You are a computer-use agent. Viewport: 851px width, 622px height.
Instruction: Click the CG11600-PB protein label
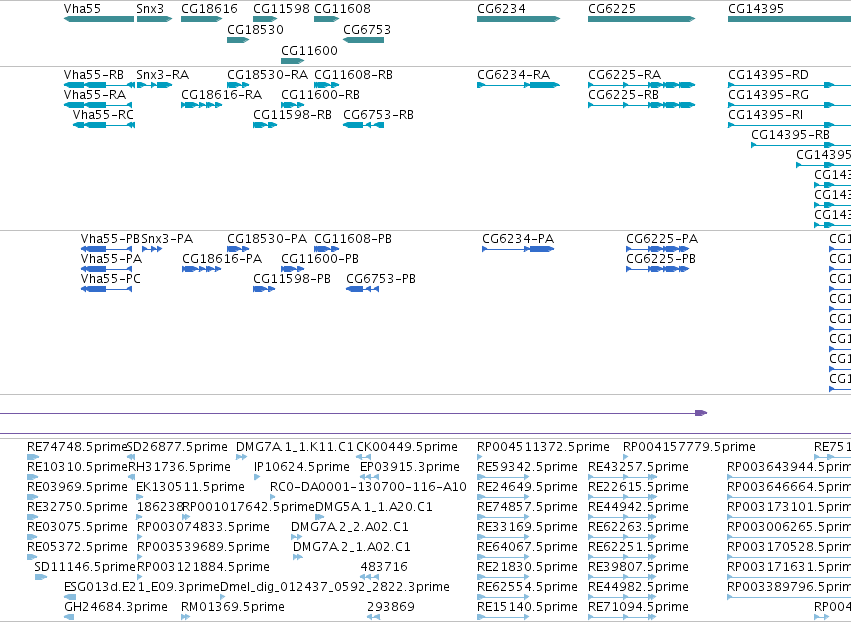click(320, 259)
